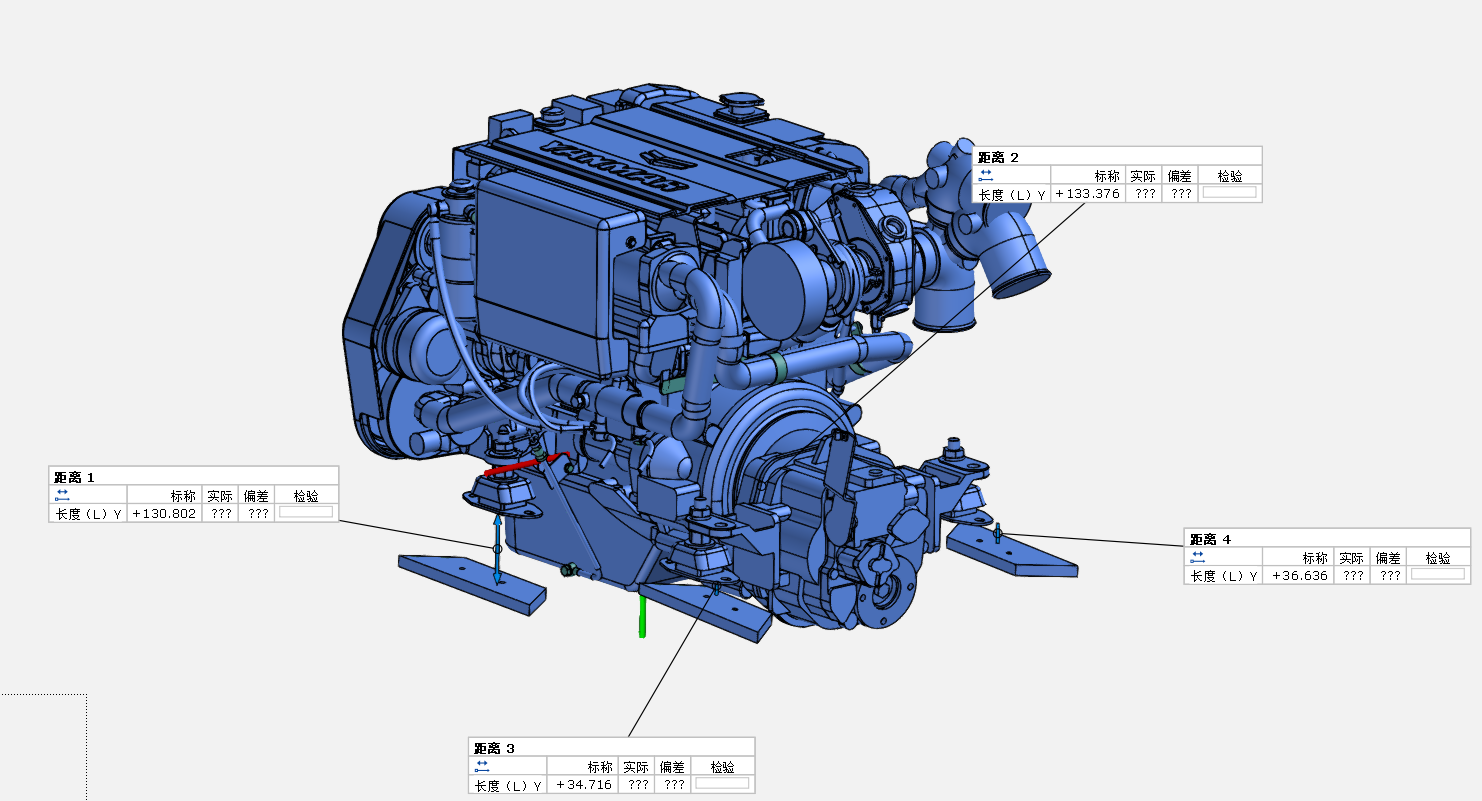Click the 实际 header in 距离 3
The height and width of the screenshot is (801, 1482).
tap(636, 767)
